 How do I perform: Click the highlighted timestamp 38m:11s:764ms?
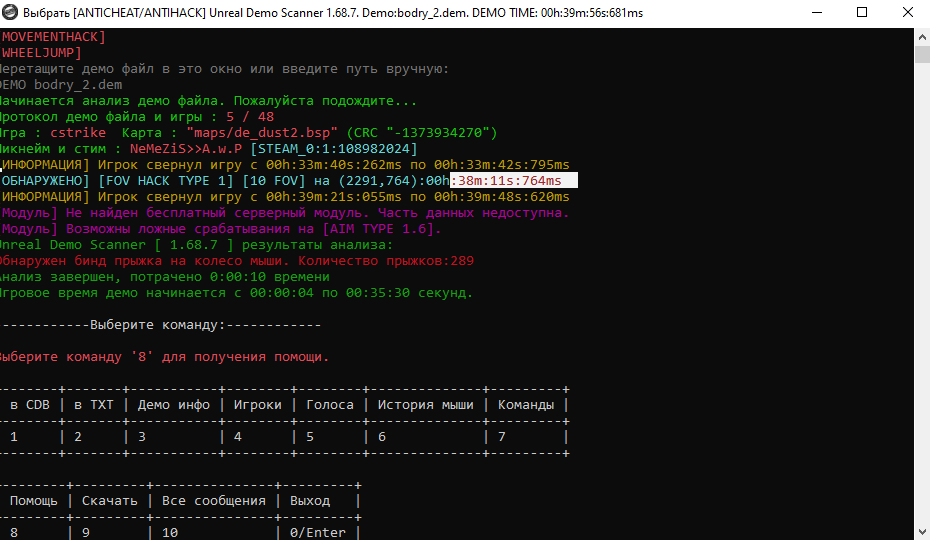tap(513, 181)
